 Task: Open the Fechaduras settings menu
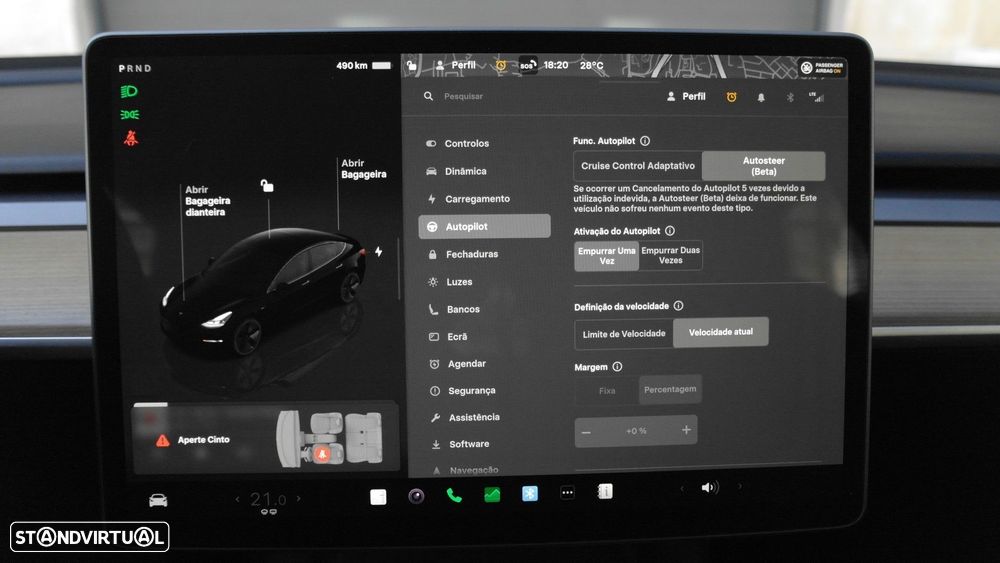click(464, 254)
